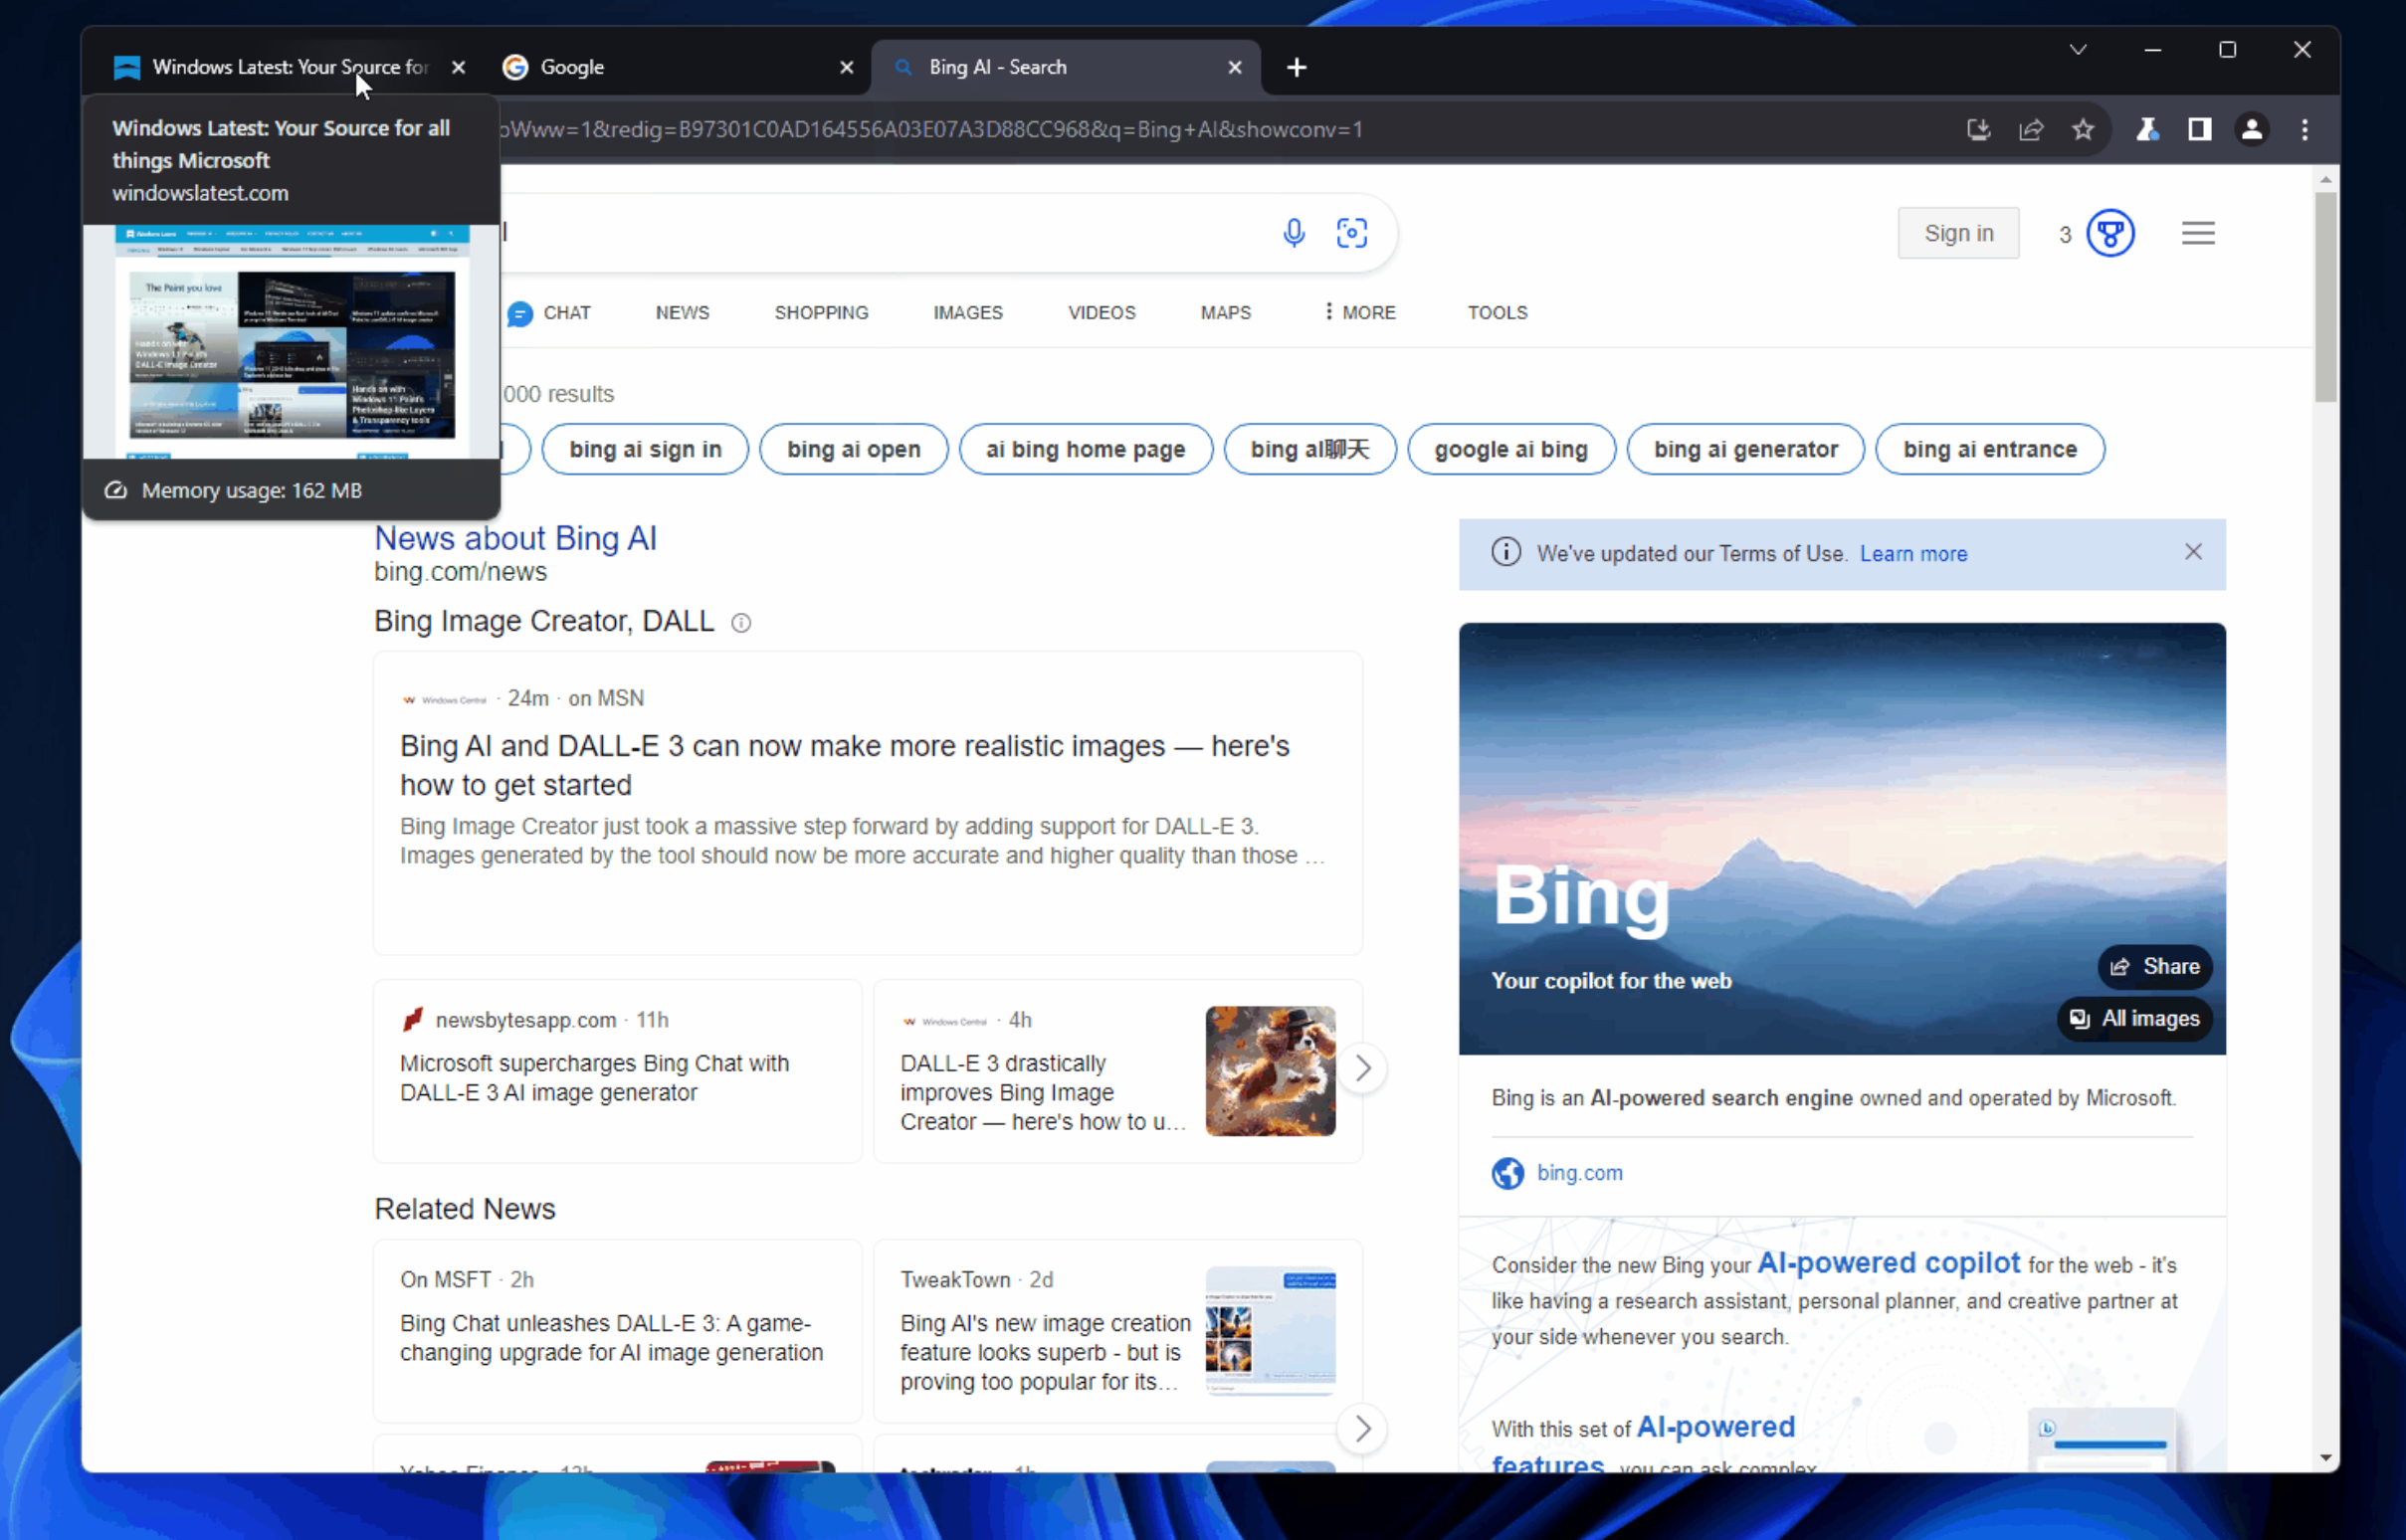Viewport: 2406px width, 1540px height.
Task: Open the Microsoft Rewards trophy icon
Action: [x=2110, y=233]
